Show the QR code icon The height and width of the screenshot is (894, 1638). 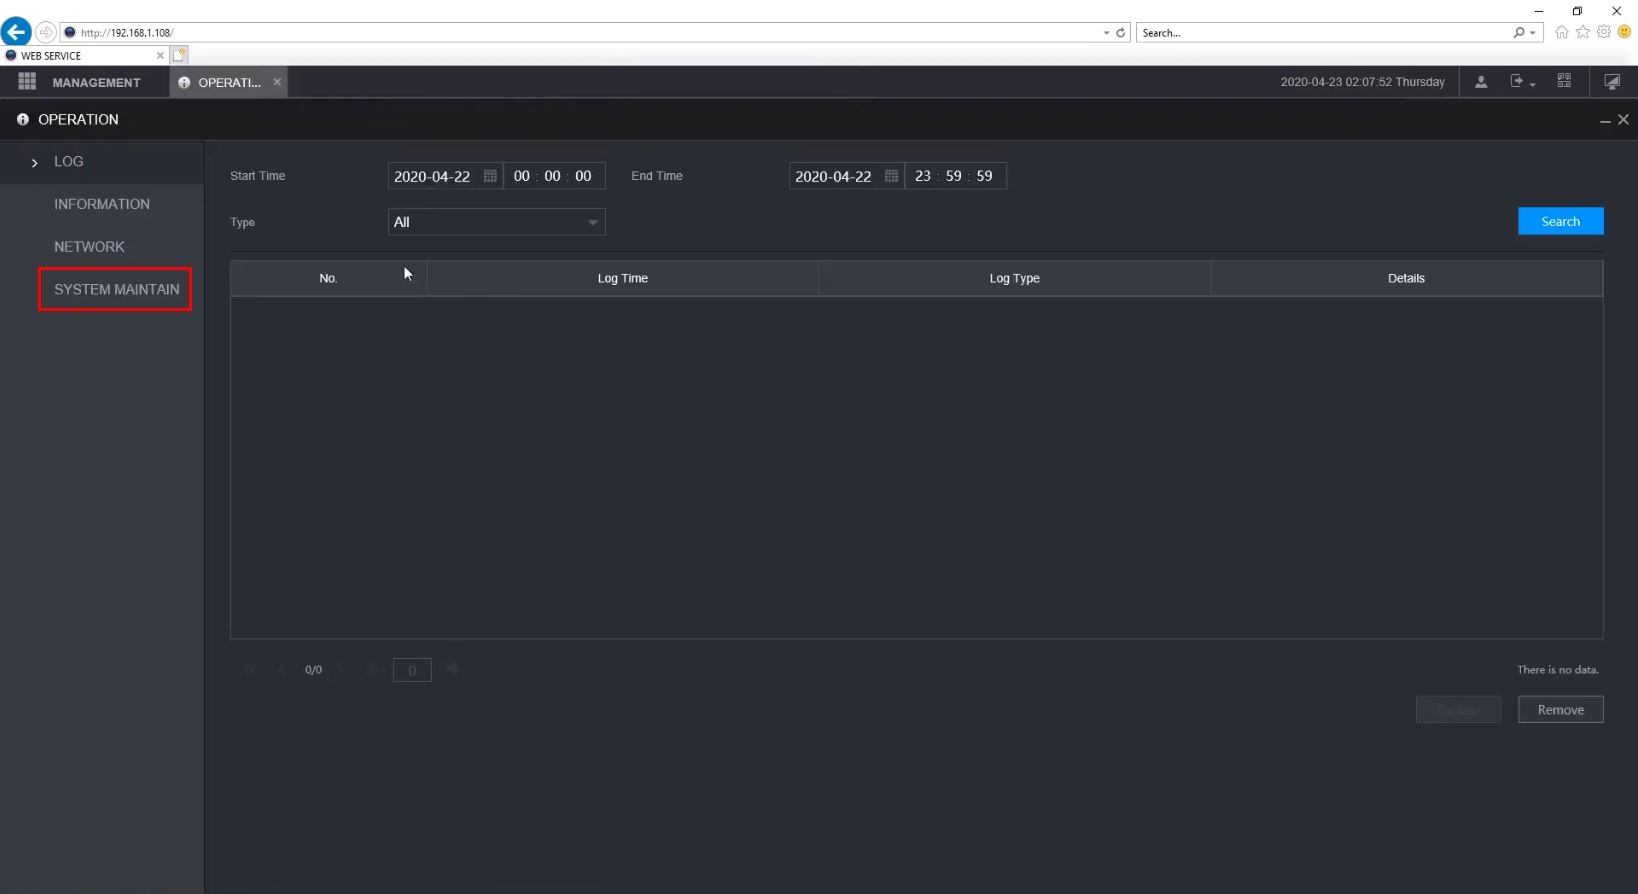(1564, 81)
